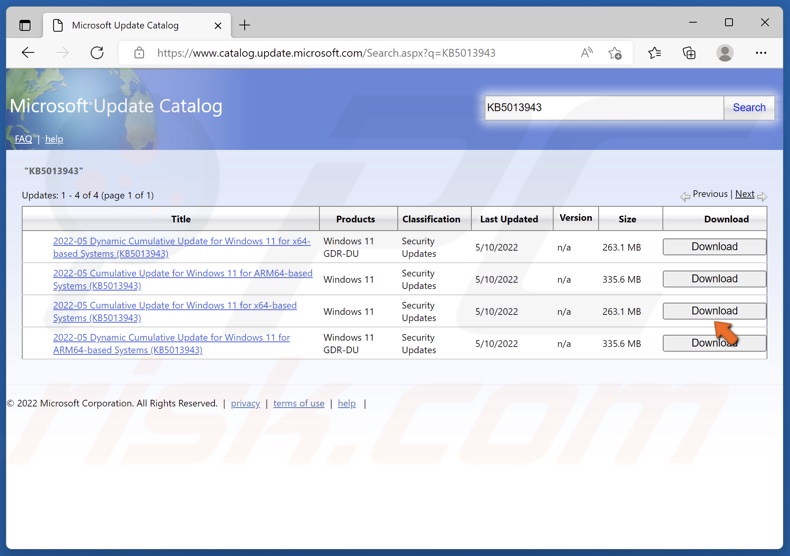
Task: Reload the current page
Action: [x=97, y=53]
